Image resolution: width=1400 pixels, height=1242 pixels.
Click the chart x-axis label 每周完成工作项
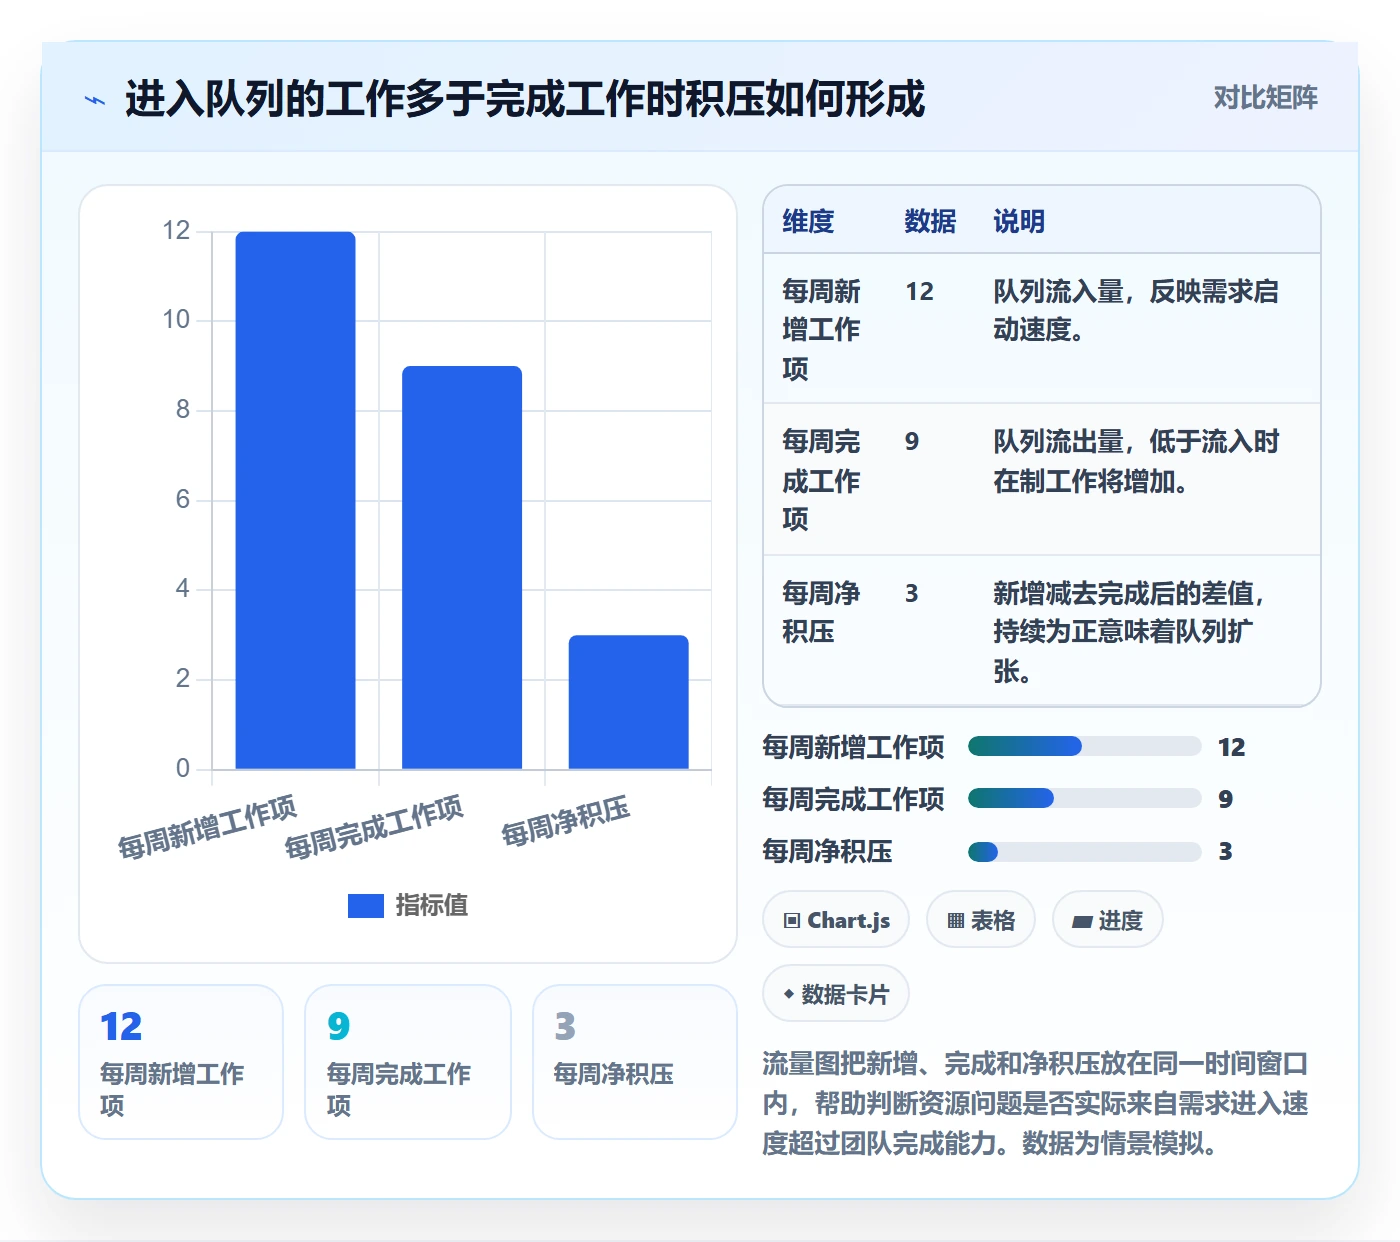tap(374, 828)
